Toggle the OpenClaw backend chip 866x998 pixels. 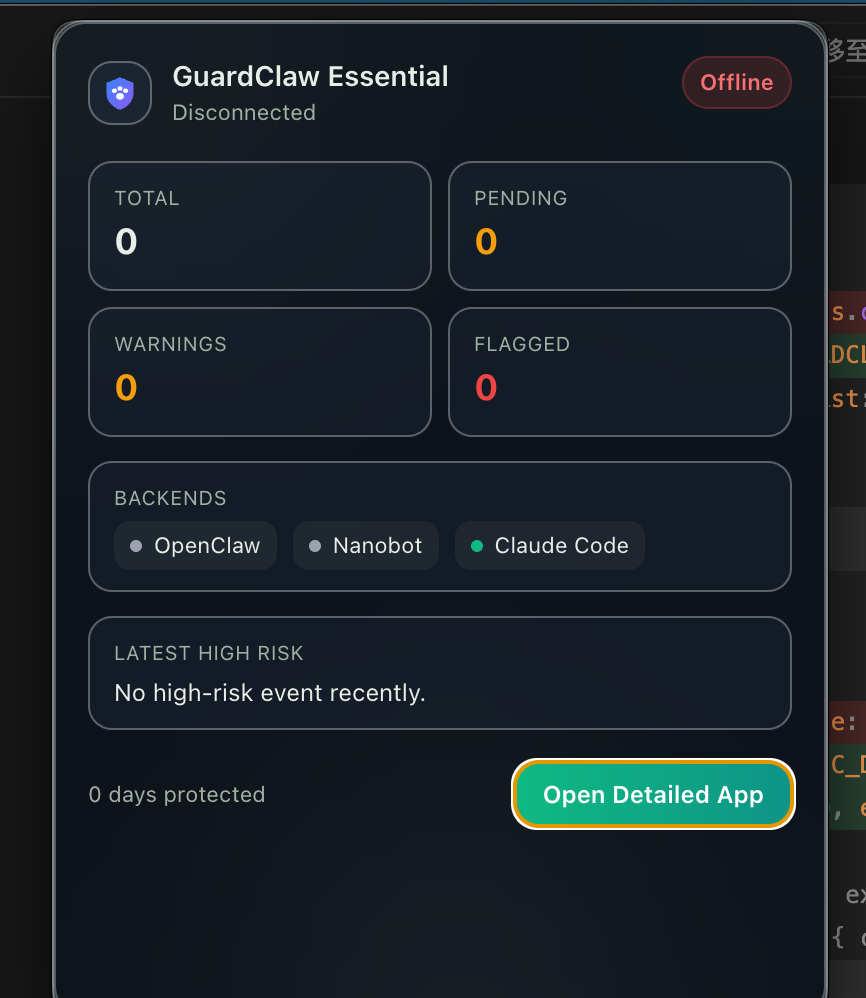click(x=195, y=546)
